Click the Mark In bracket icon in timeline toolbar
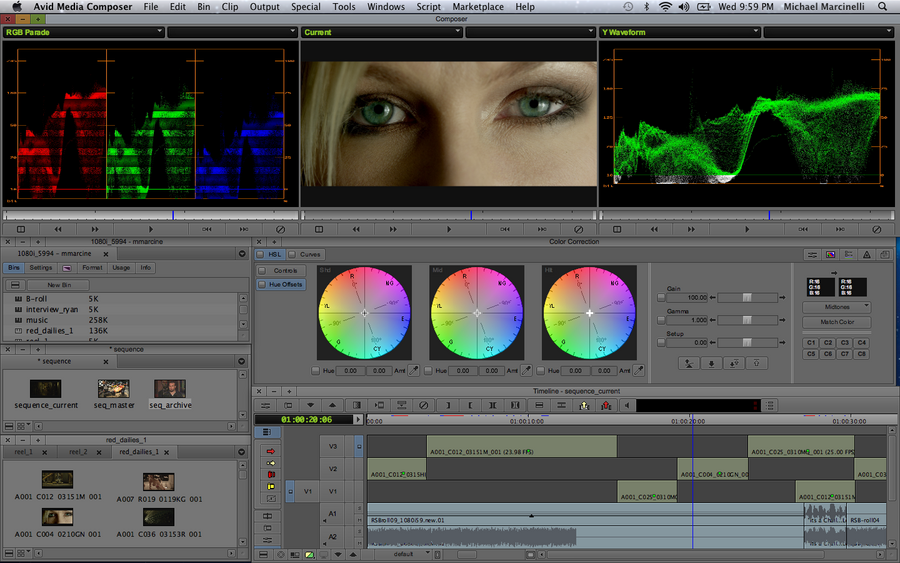Viewport: 900px width, 563px height. (x=449, y=405)
